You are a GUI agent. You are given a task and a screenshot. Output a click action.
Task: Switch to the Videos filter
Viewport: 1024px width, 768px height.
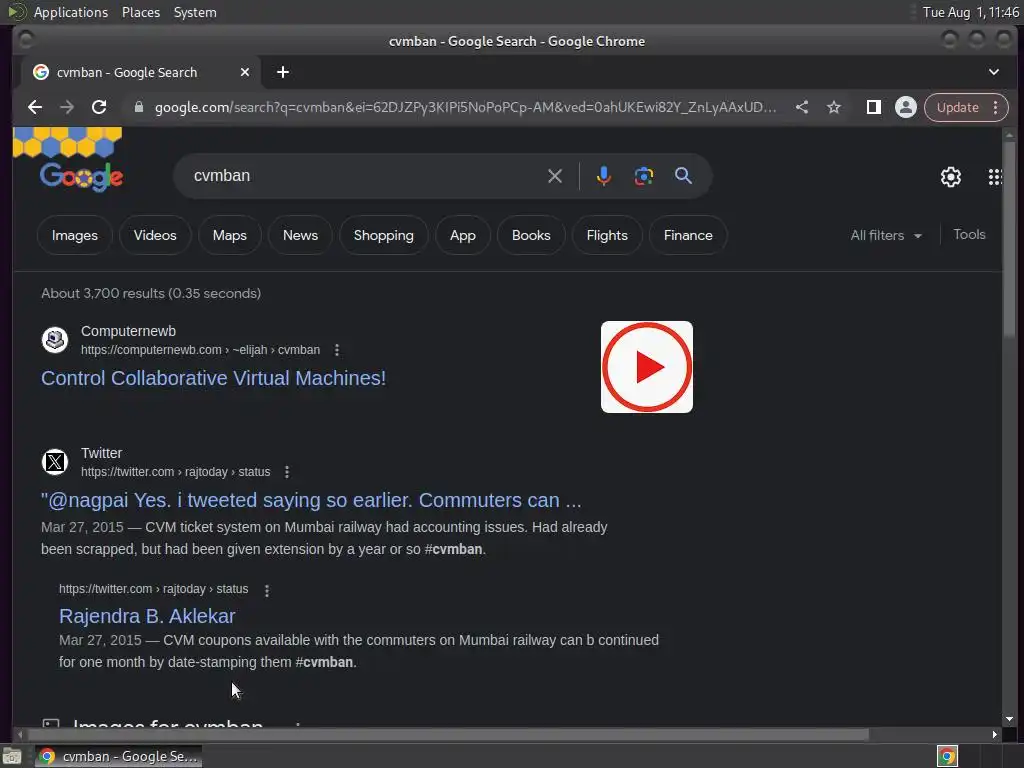pyautogui.click(x=155, y=235)
